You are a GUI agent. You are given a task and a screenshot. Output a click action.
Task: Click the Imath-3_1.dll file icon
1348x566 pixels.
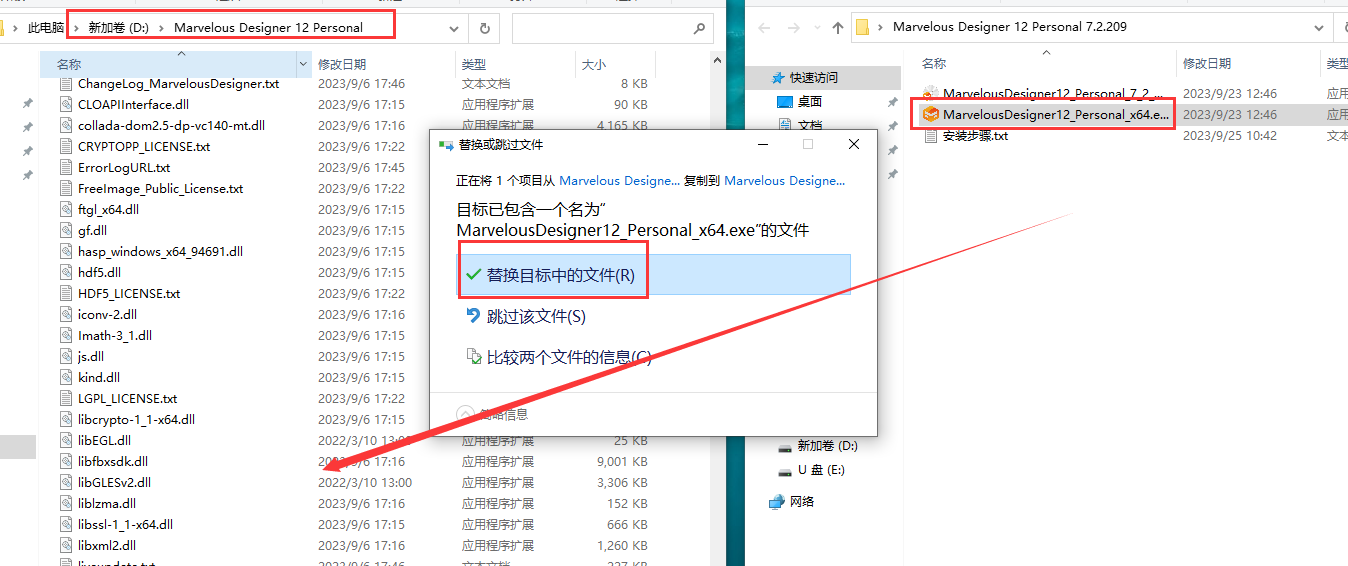pyautogui.click(x=67, y=336)
